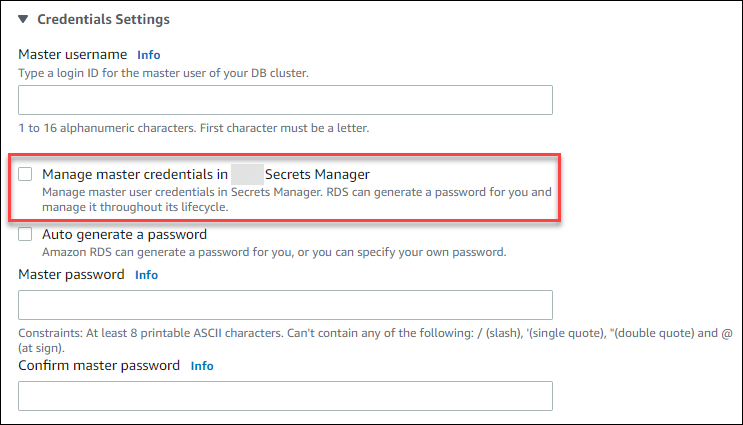Focus the Master username text field

285,100
